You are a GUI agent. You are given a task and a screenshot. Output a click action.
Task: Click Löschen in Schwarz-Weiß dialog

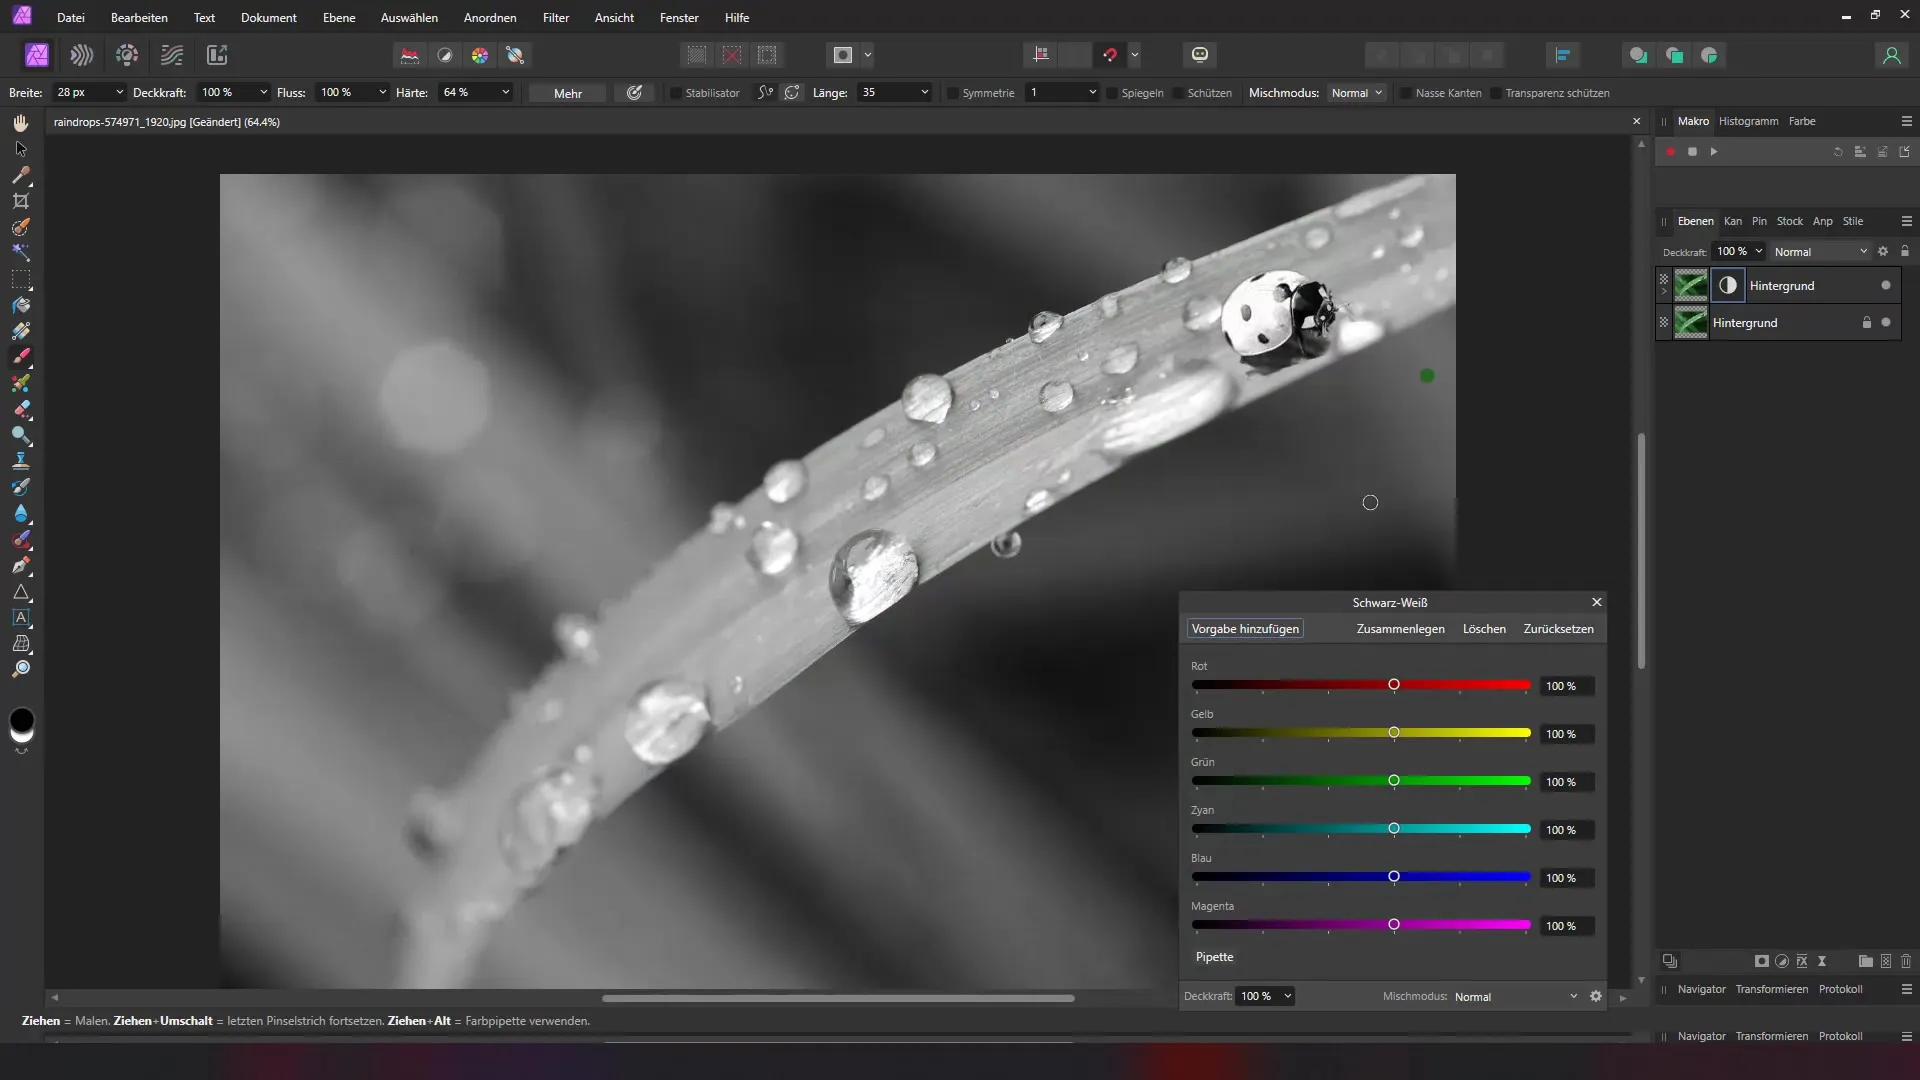1484,629
